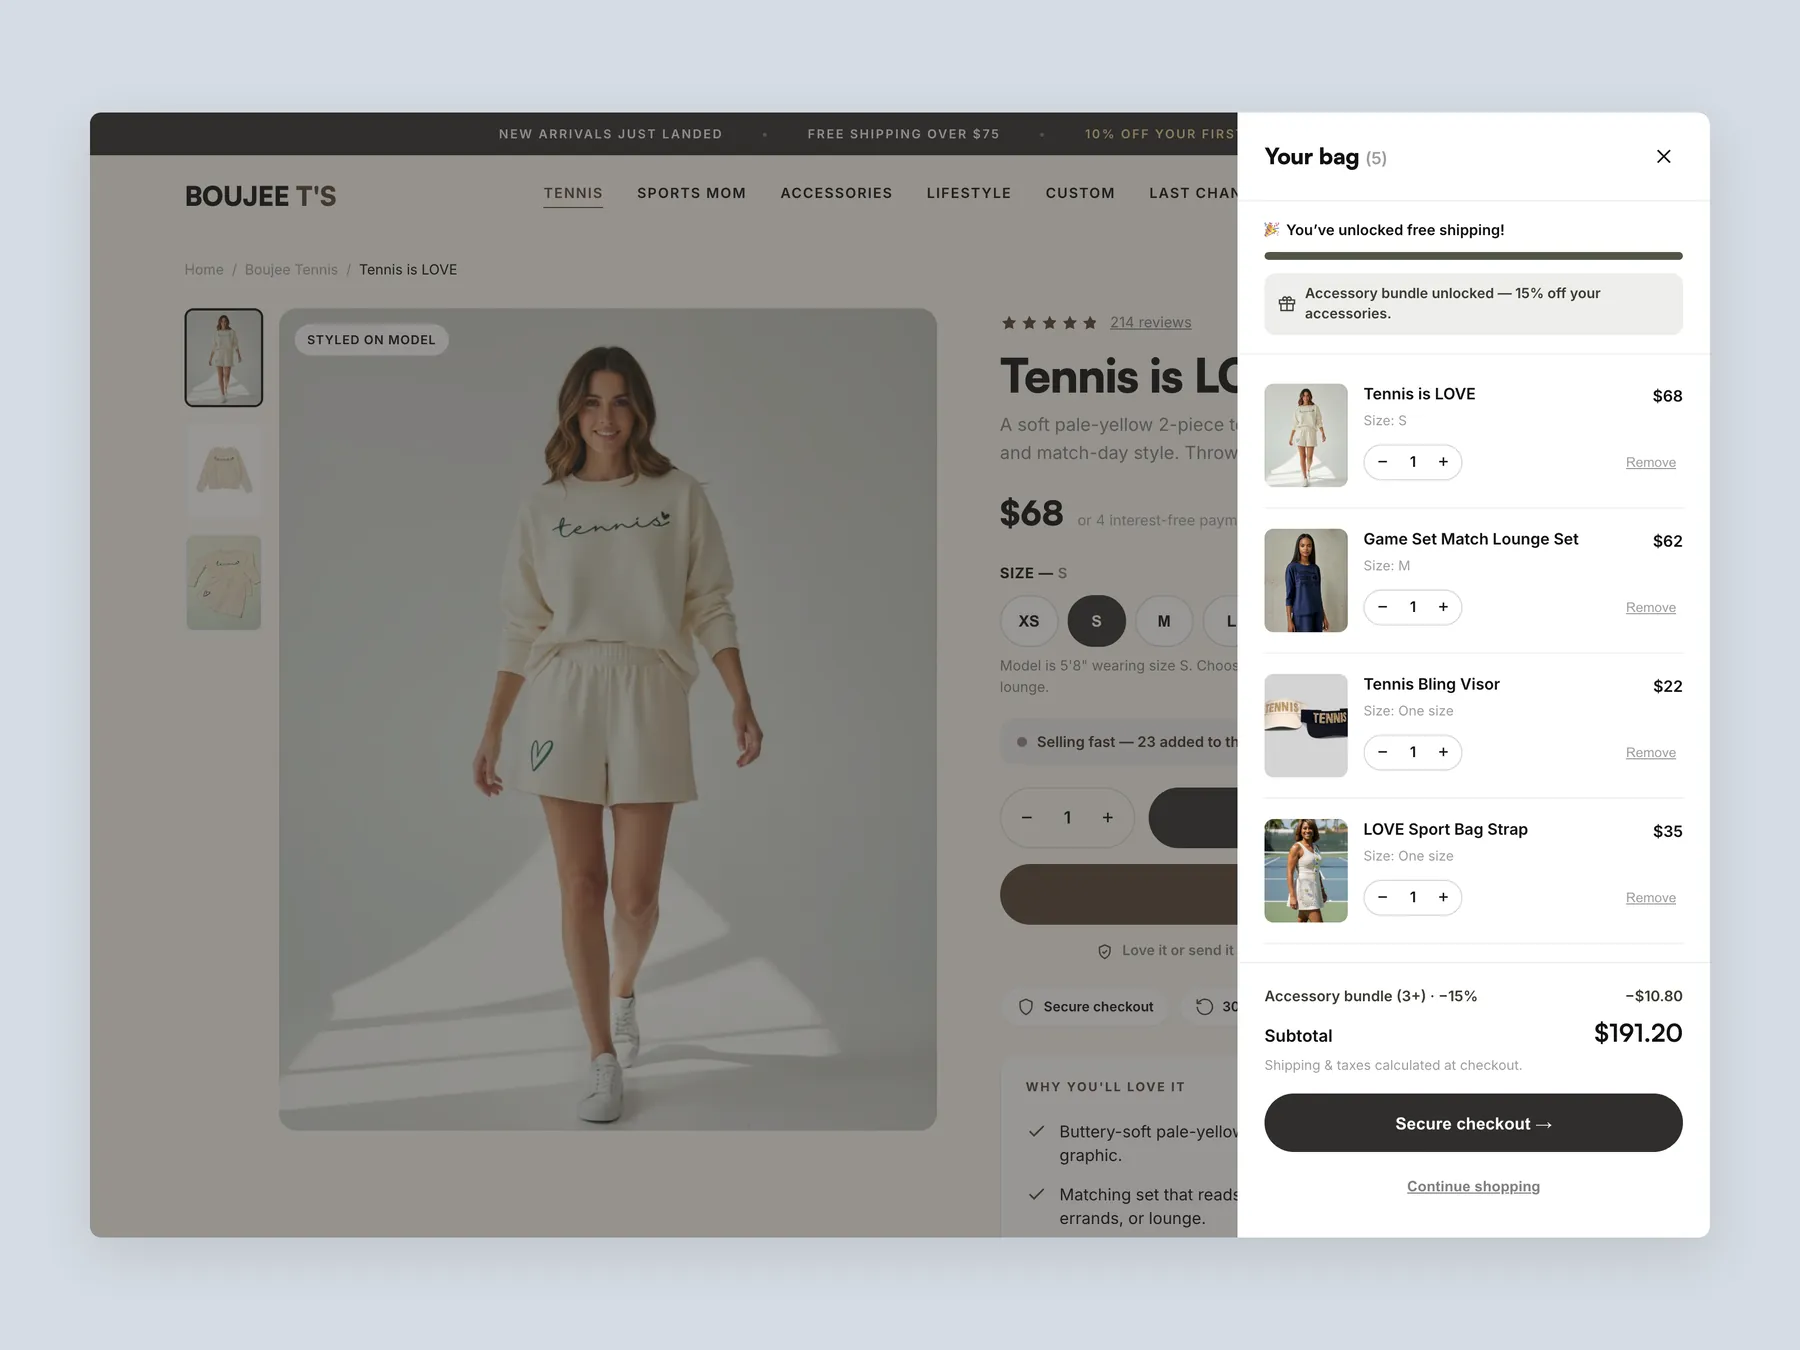Open Tennis is LOVE bag item thumbnail
The width and height of the screenshot is (1800, 1350).
coord(1306,435)
